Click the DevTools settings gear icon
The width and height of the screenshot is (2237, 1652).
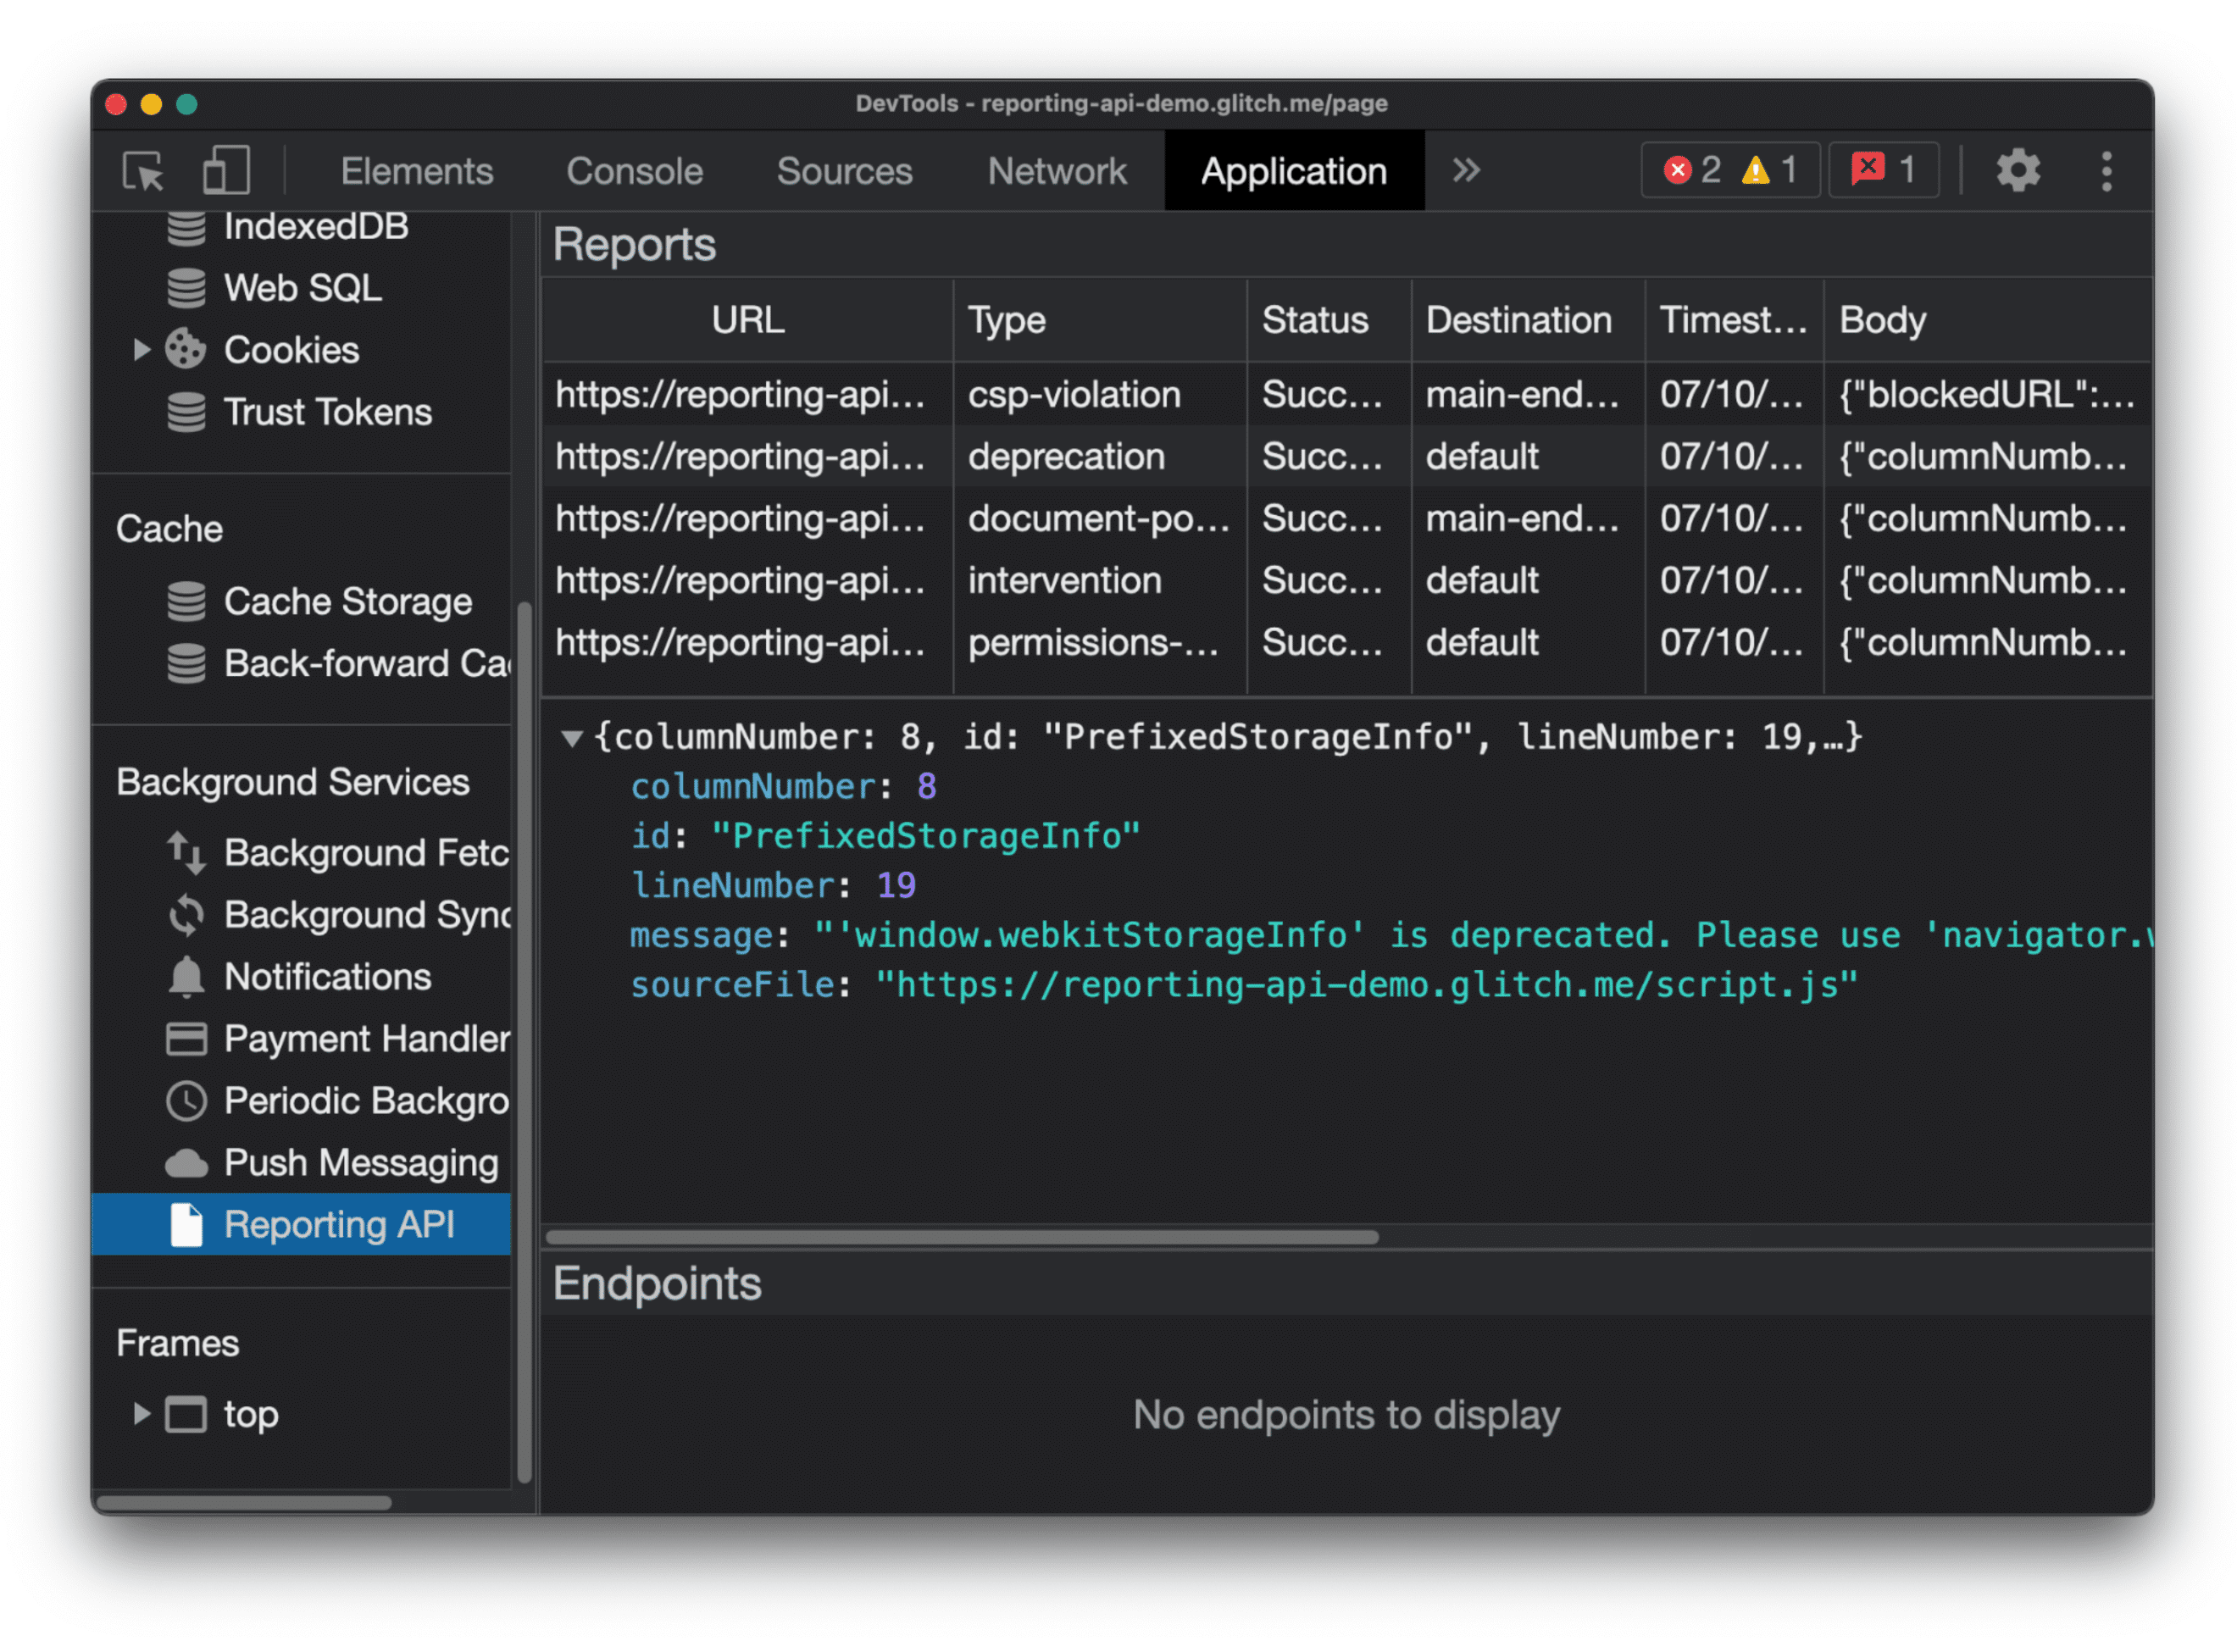coord(2018,170)
